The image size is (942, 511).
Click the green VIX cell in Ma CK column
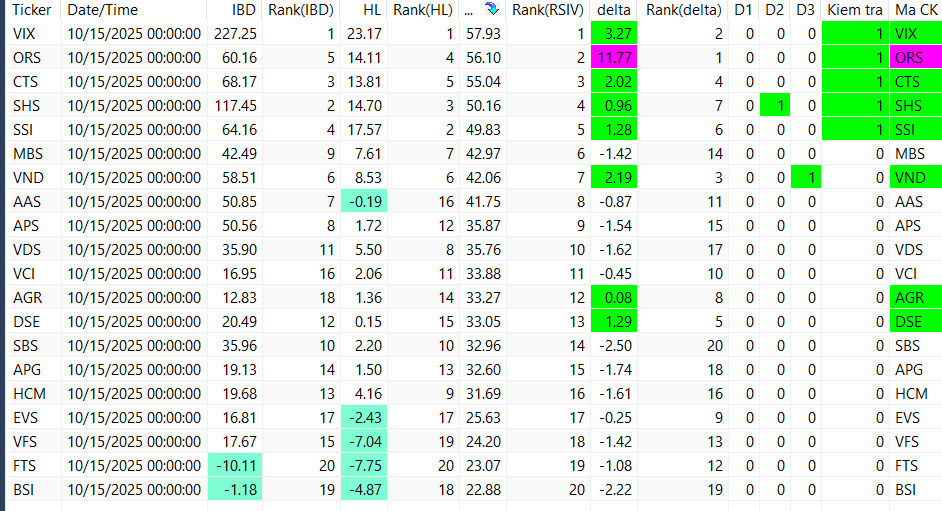916,34
